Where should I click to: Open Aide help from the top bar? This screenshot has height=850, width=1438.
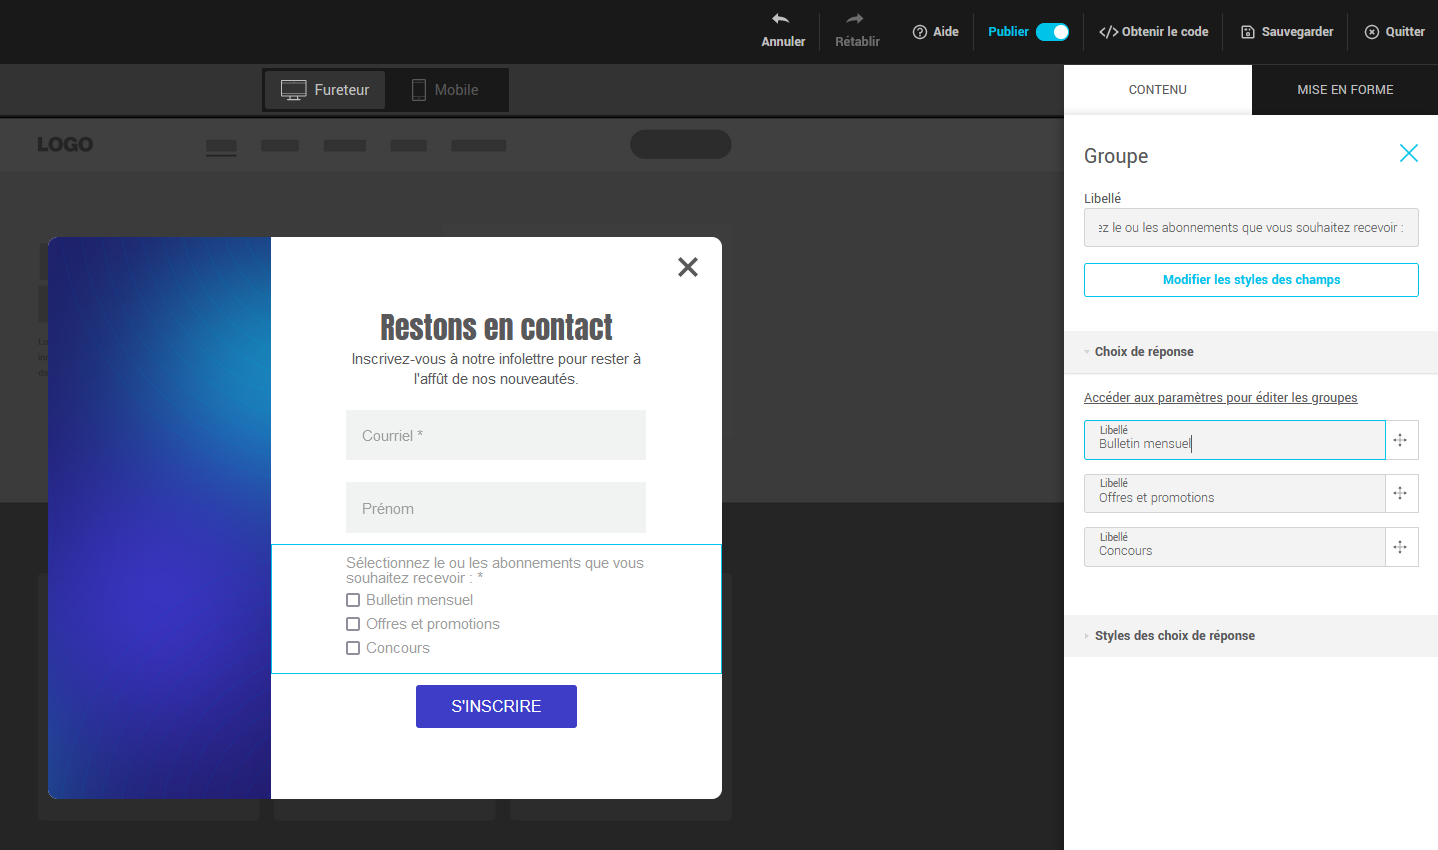(x=935, y=32)
